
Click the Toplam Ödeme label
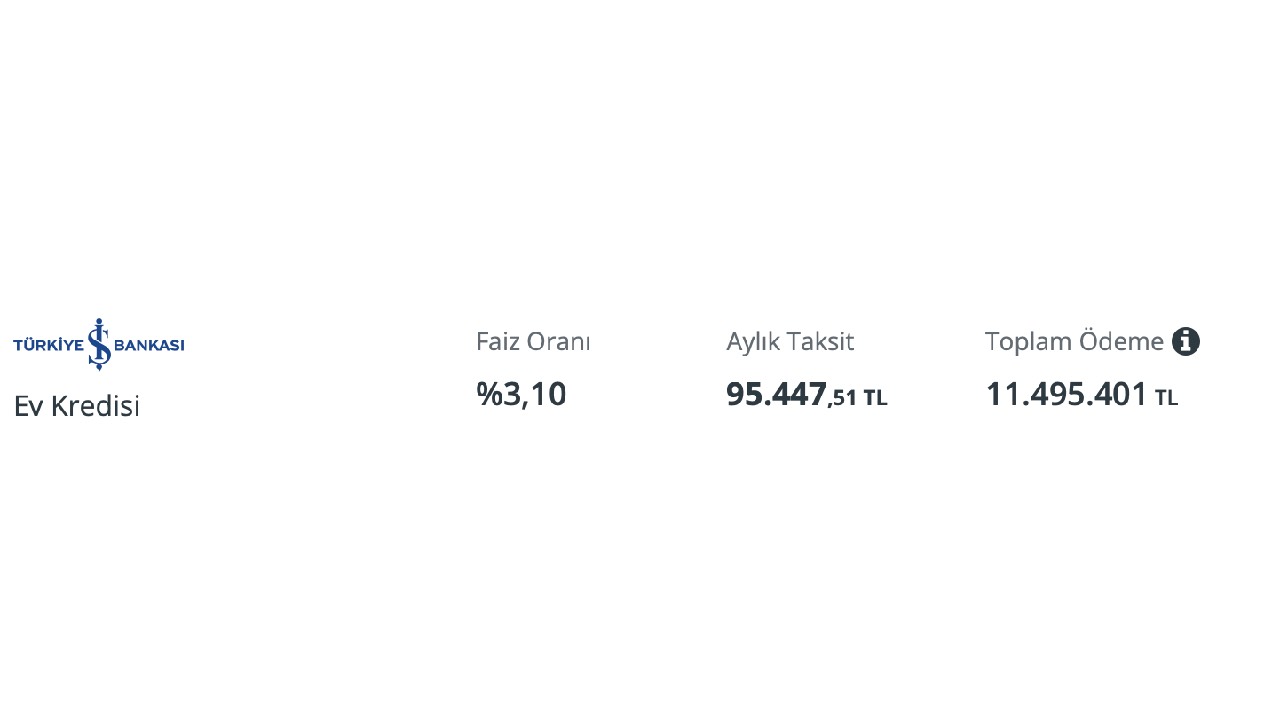tap(1074, 342)
